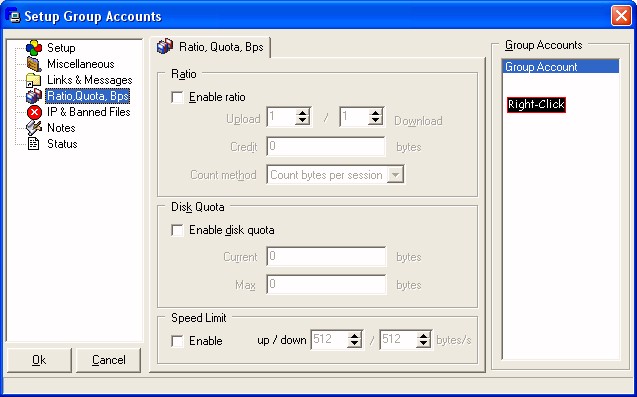Click the Upload ratio value field
Viewport: 637px width, 397px height.
[281, 117]
